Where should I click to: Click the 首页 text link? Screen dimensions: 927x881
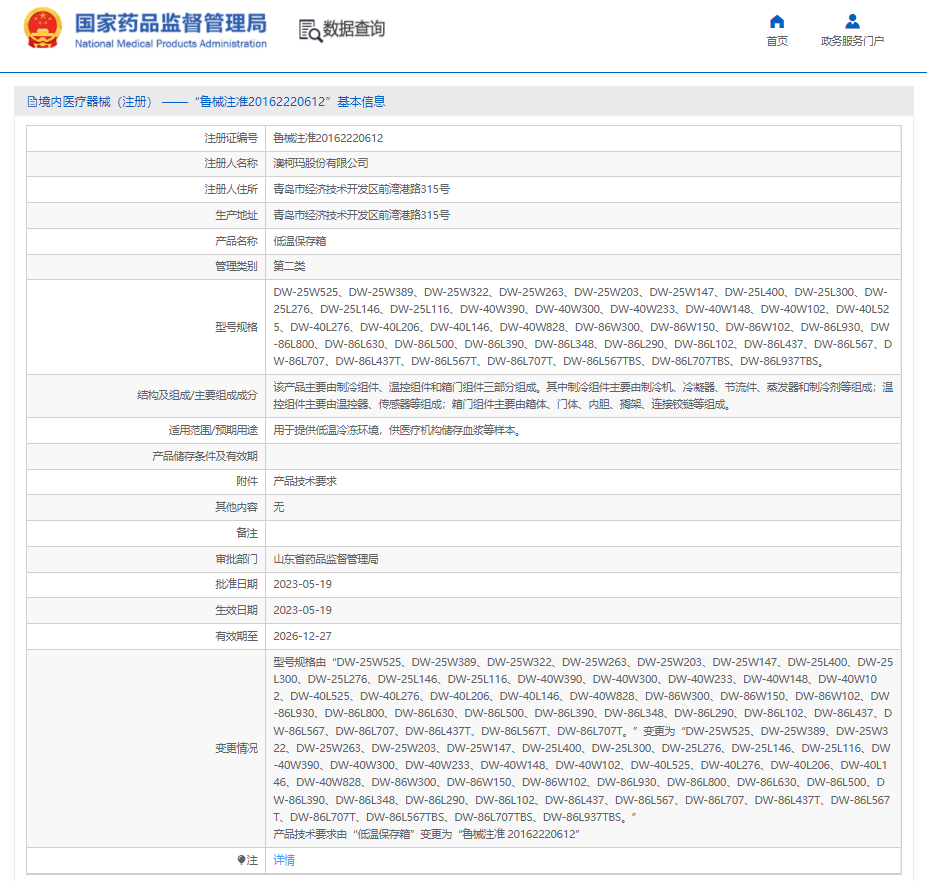pyautogui.click(x=777, y=40)
